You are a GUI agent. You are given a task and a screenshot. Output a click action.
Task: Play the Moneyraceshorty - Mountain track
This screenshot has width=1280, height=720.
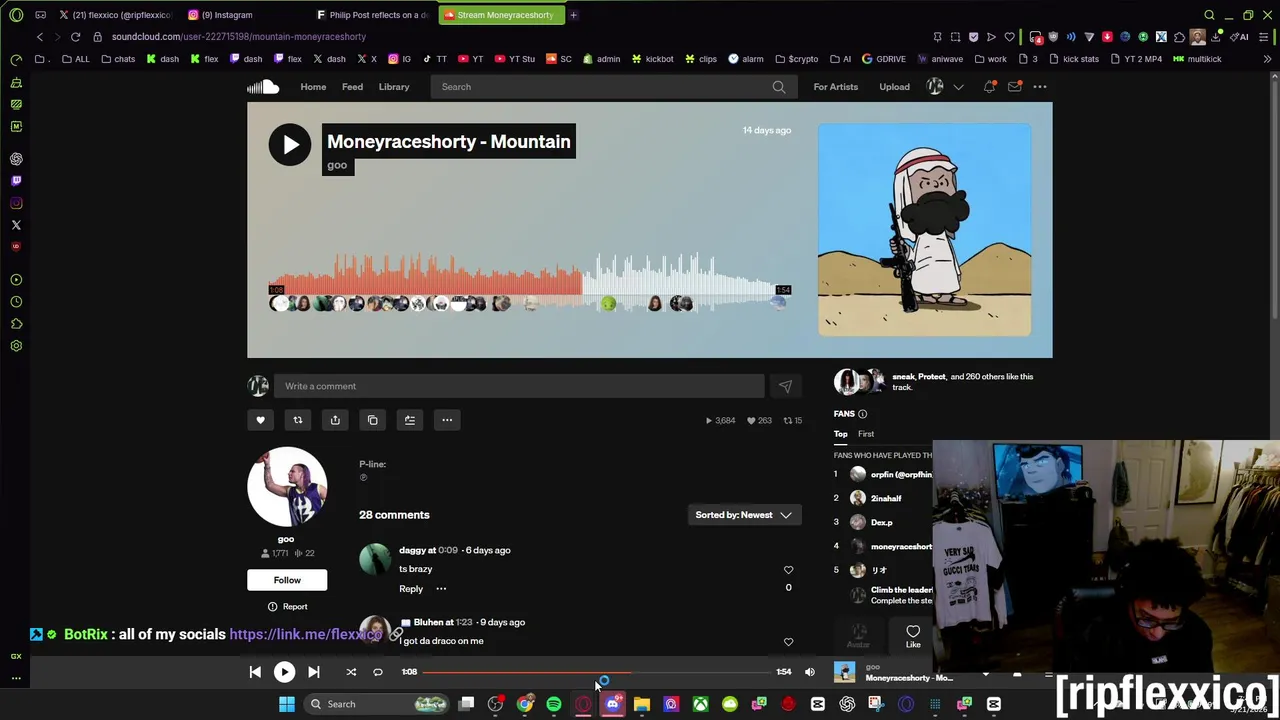tap(290, 145)
